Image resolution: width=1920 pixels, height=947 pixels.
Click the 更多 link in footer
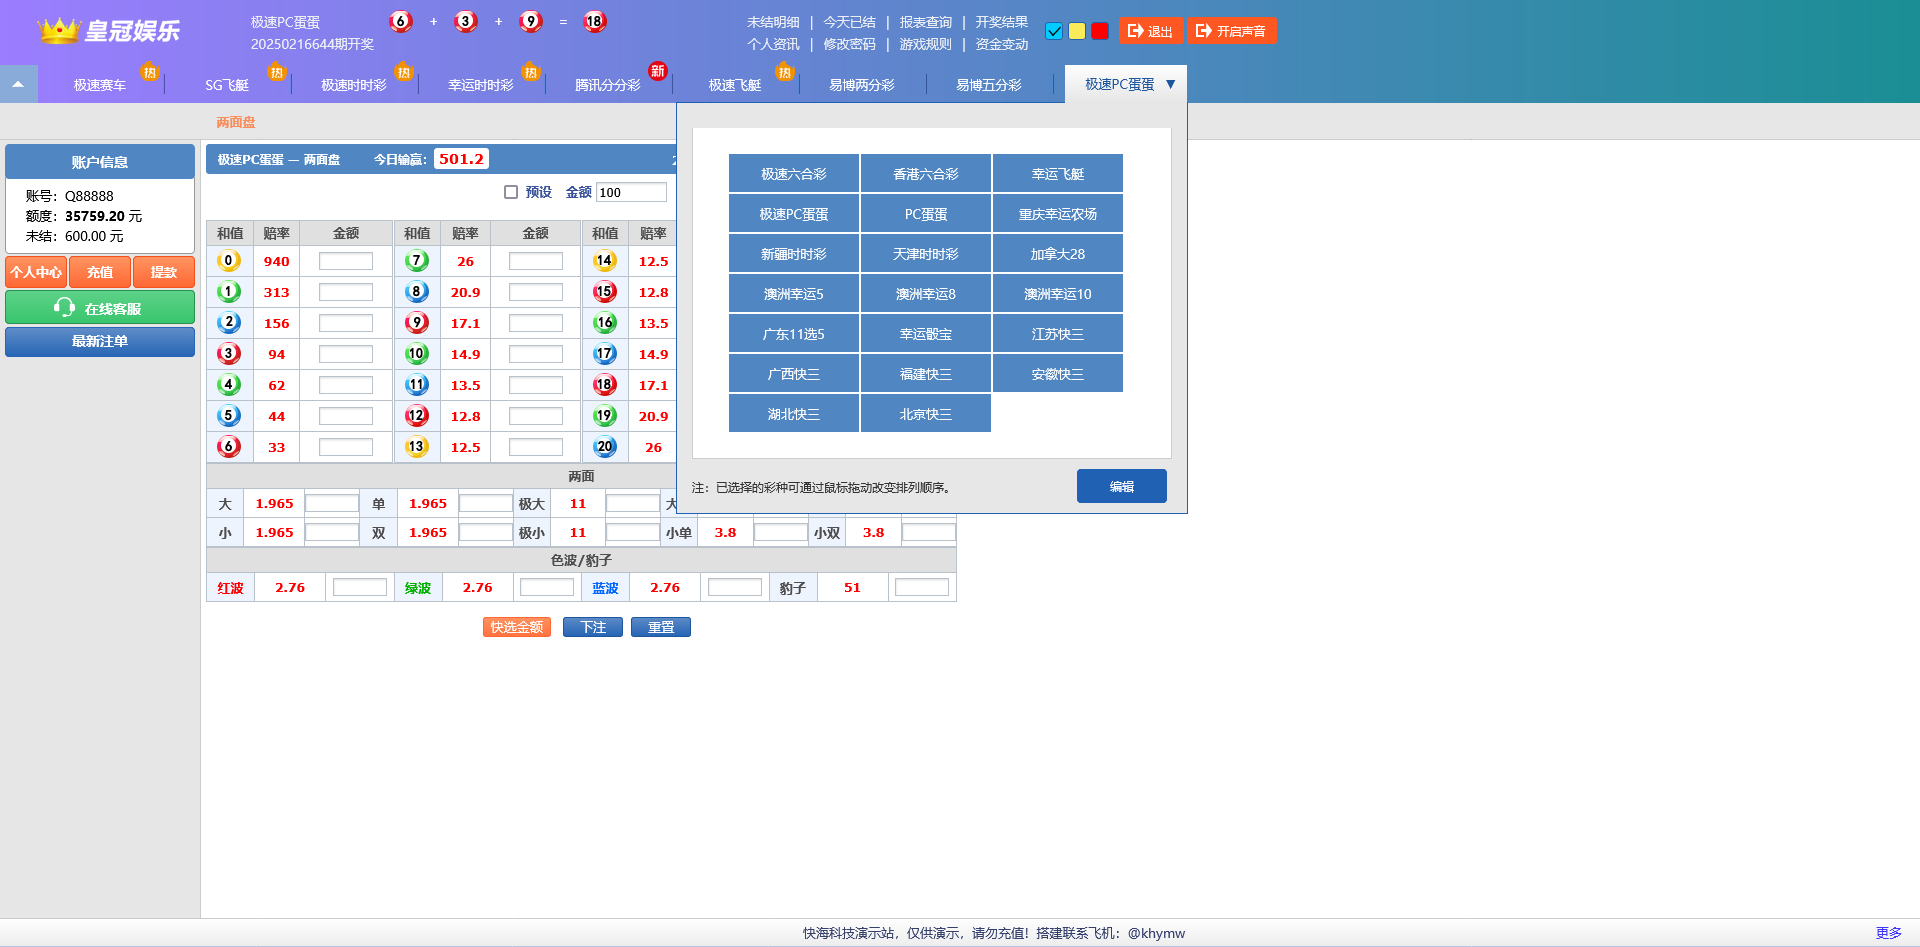tap(1889, 933)
